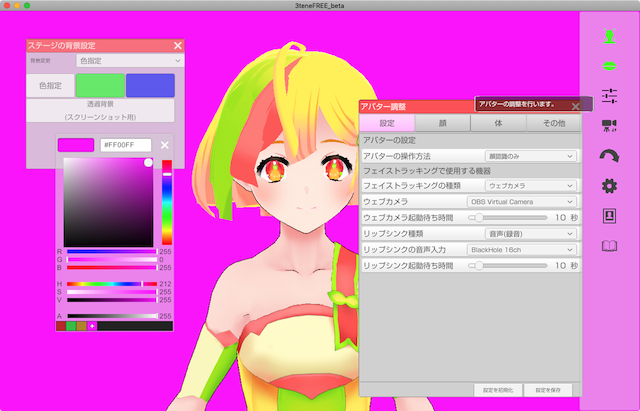The image size is (640, 411).
Task: Click the 透過背景 (スクリーンショット用) button
Action: [100, 111]
